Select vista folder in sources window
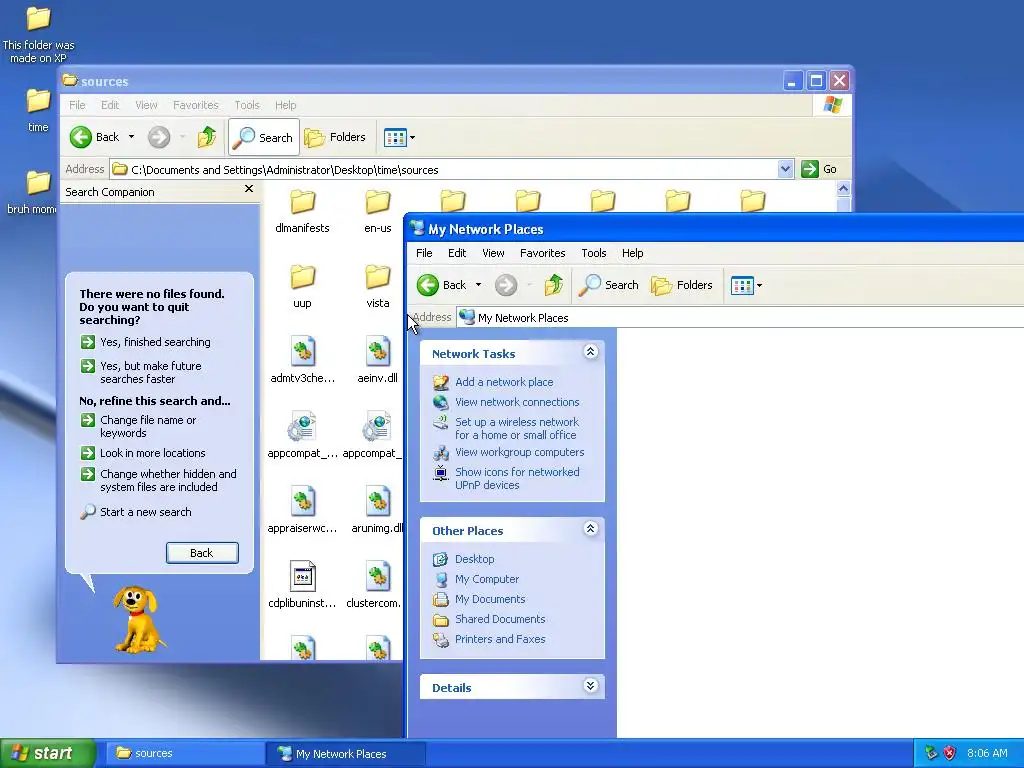This screenshot has height=768, width=1024. click(377, 286)
